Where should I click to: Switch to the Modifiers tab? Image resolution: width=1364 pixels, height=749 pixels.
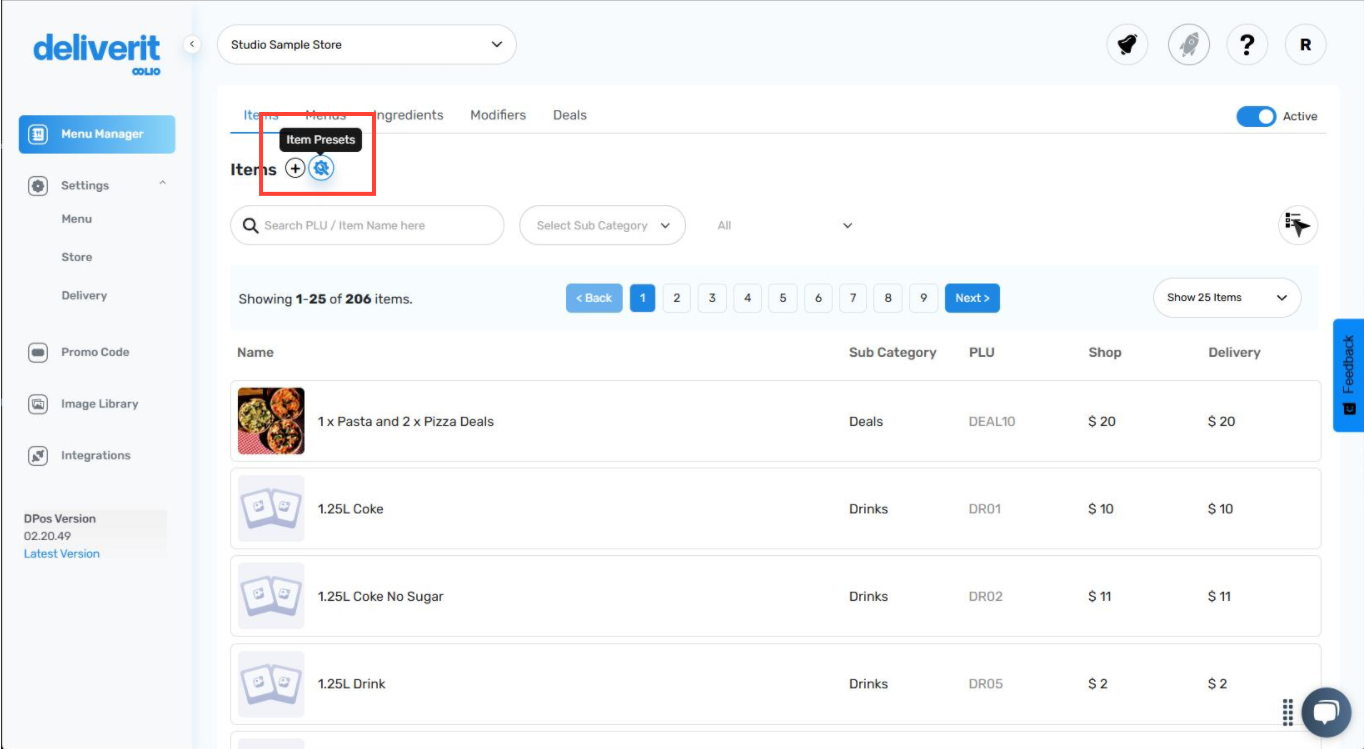497,115
